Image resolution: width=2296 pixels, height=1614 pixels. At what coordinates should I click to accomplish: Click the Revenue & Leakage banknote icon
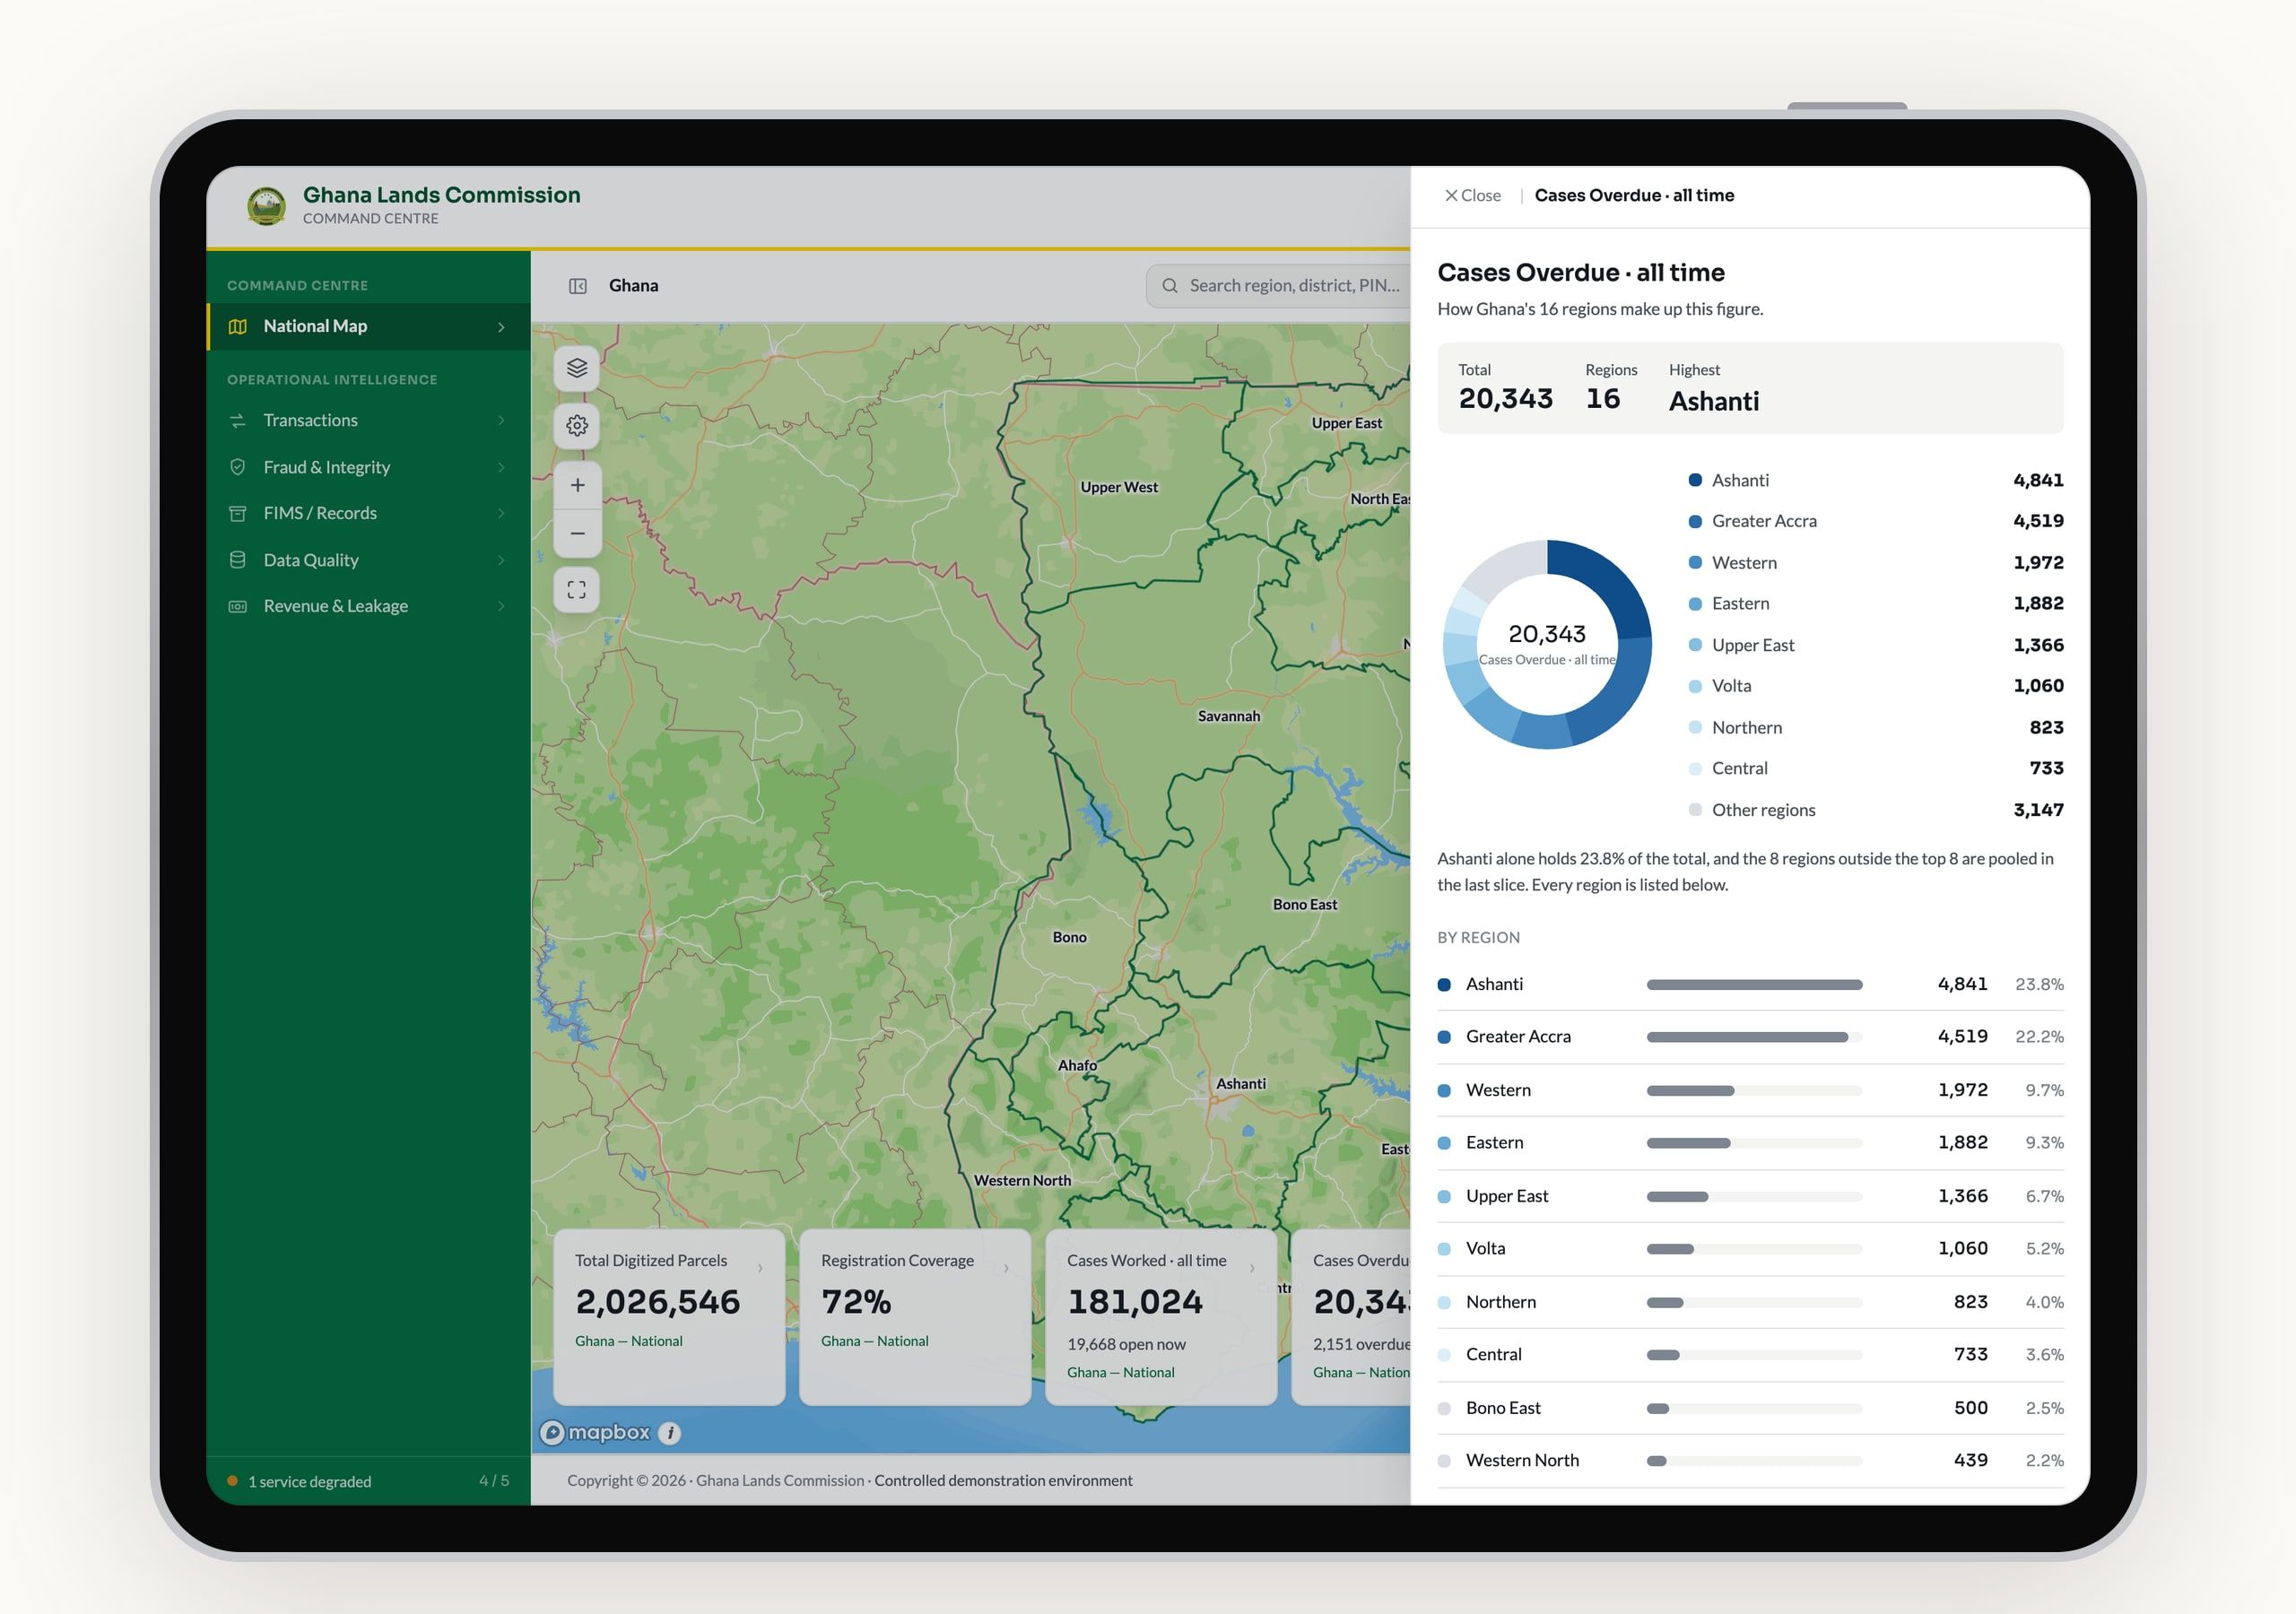click(238, 606)
